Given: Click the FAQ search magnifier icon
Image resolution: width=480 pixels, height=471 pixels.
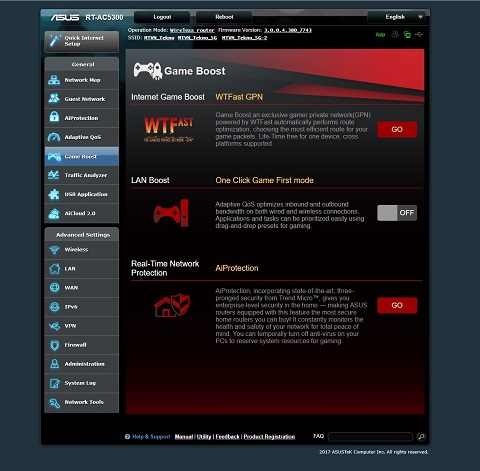Looking at the screenshot, I should tap(421, 436).
